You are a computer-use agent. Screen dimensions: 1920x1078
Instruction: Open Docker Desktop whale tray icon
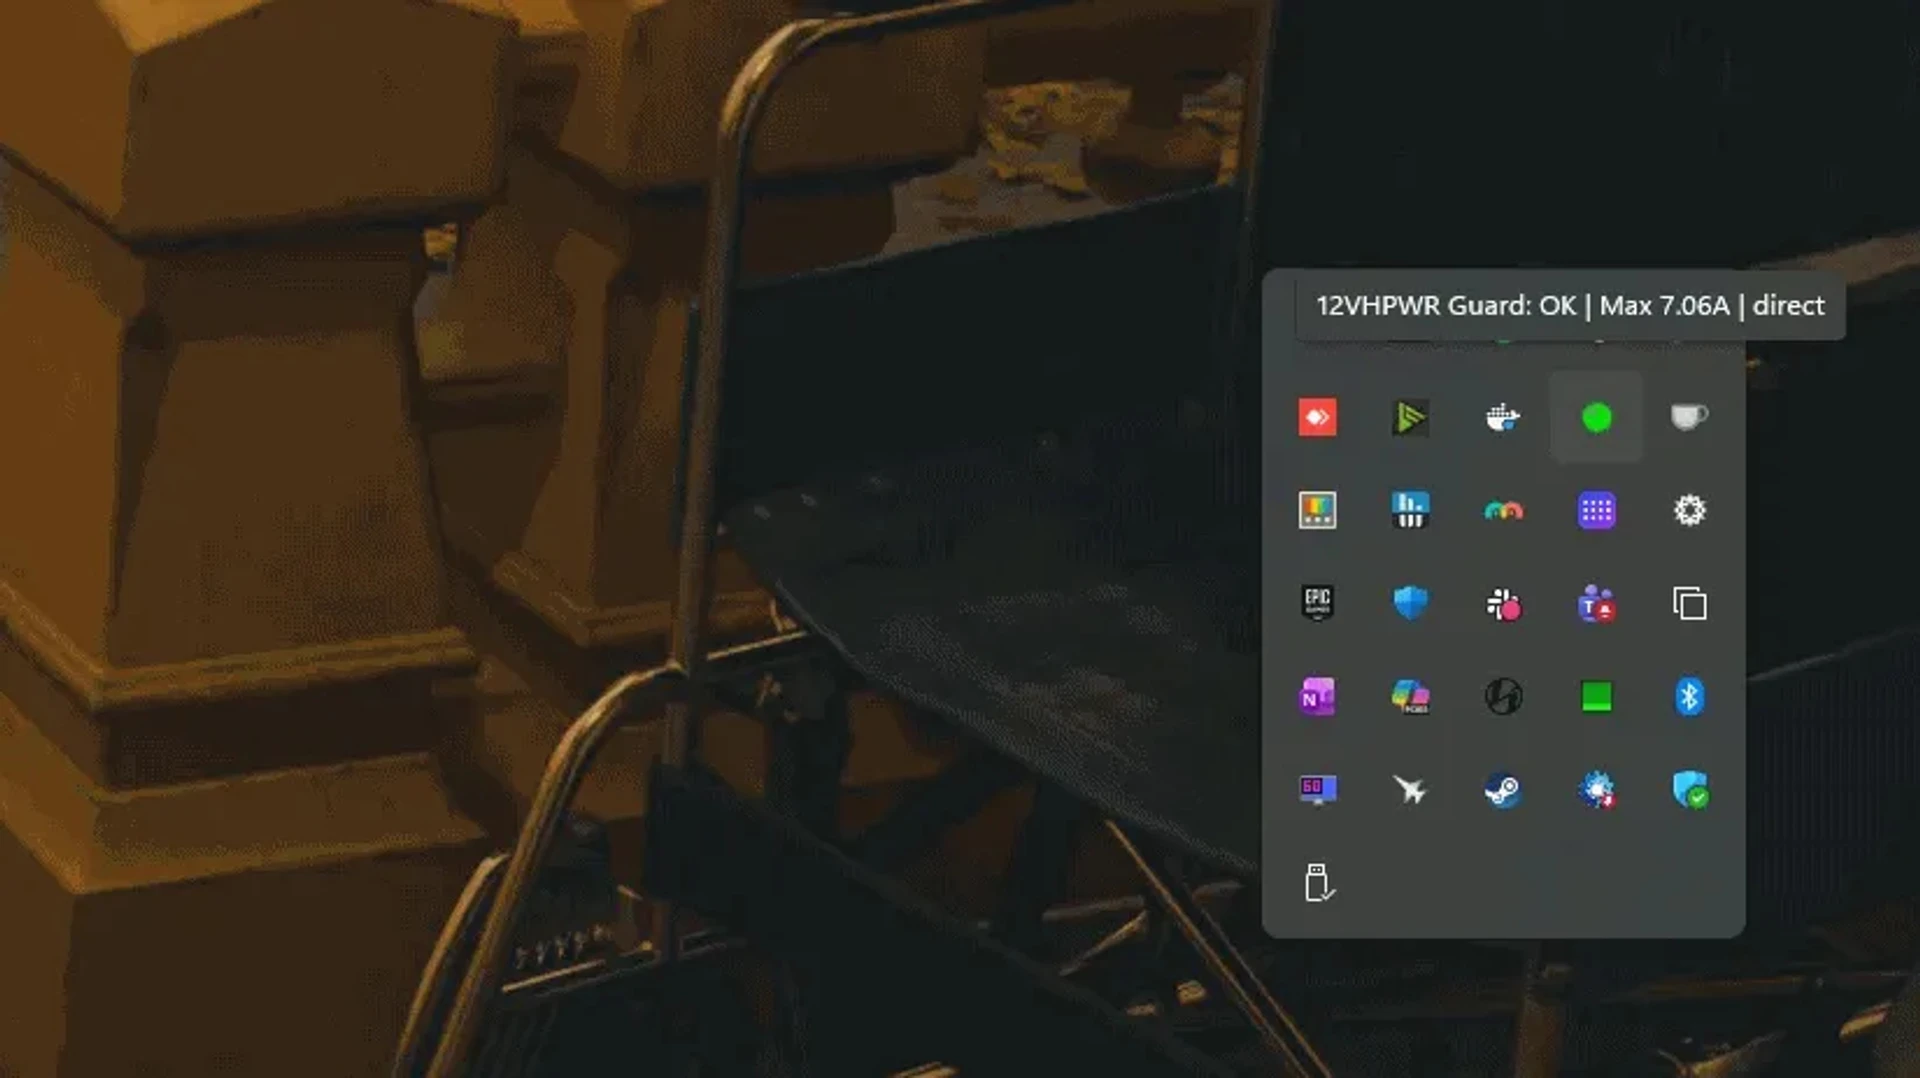(x=1503, y=417)
